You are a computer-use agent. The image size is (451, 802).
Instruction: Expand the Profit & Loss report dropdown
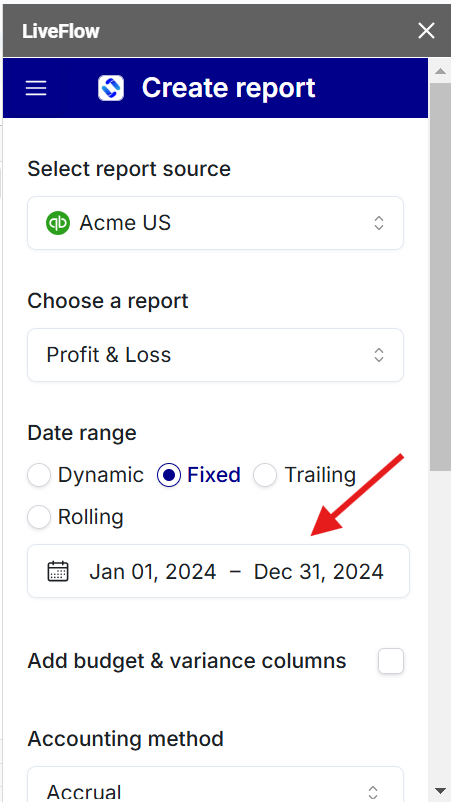(215, 355)
